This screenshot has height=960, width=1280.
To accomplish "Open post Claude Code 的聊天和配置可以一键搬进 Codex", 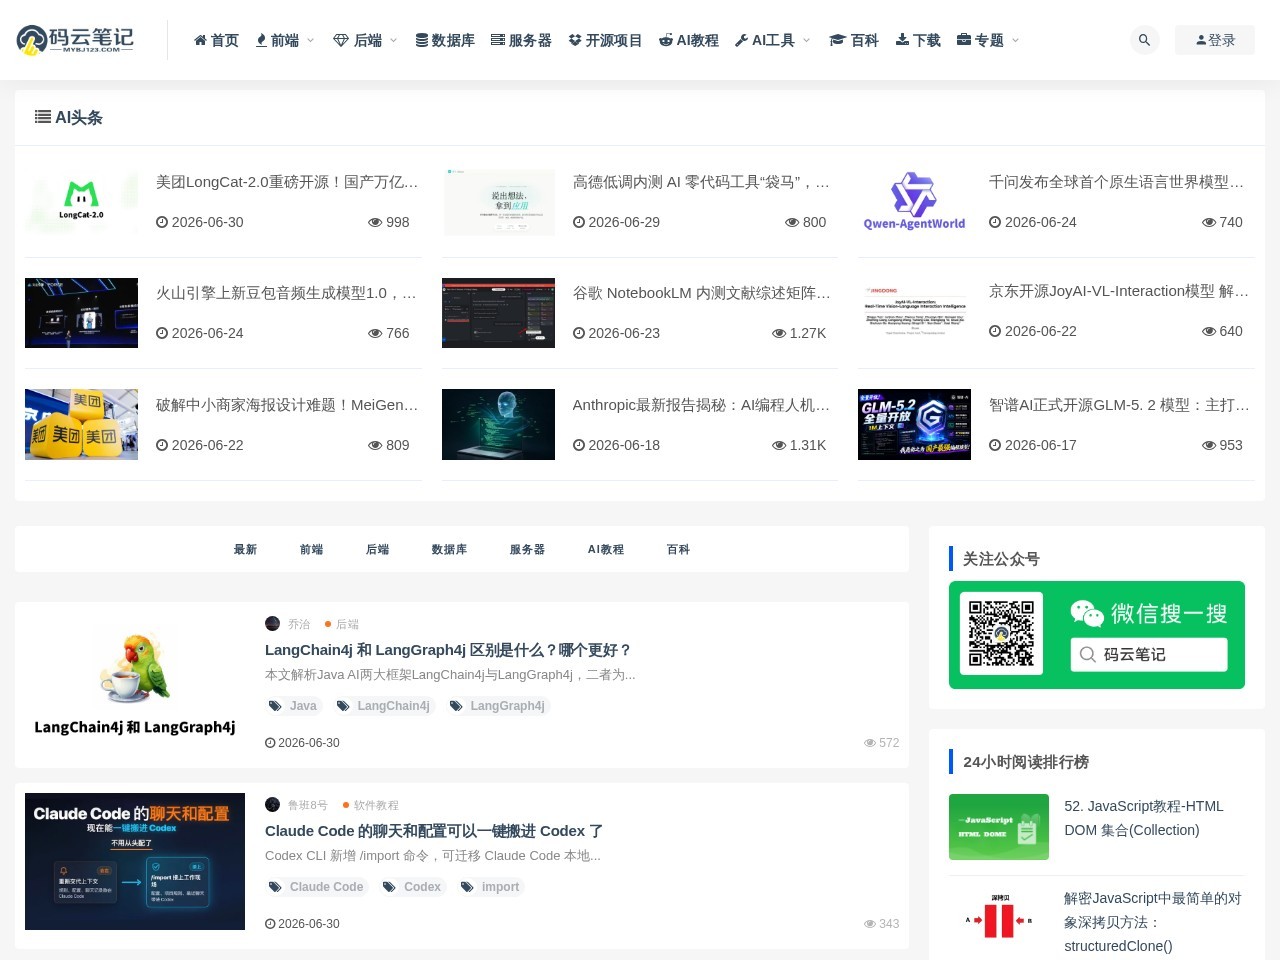I will (x=434, y=831).
